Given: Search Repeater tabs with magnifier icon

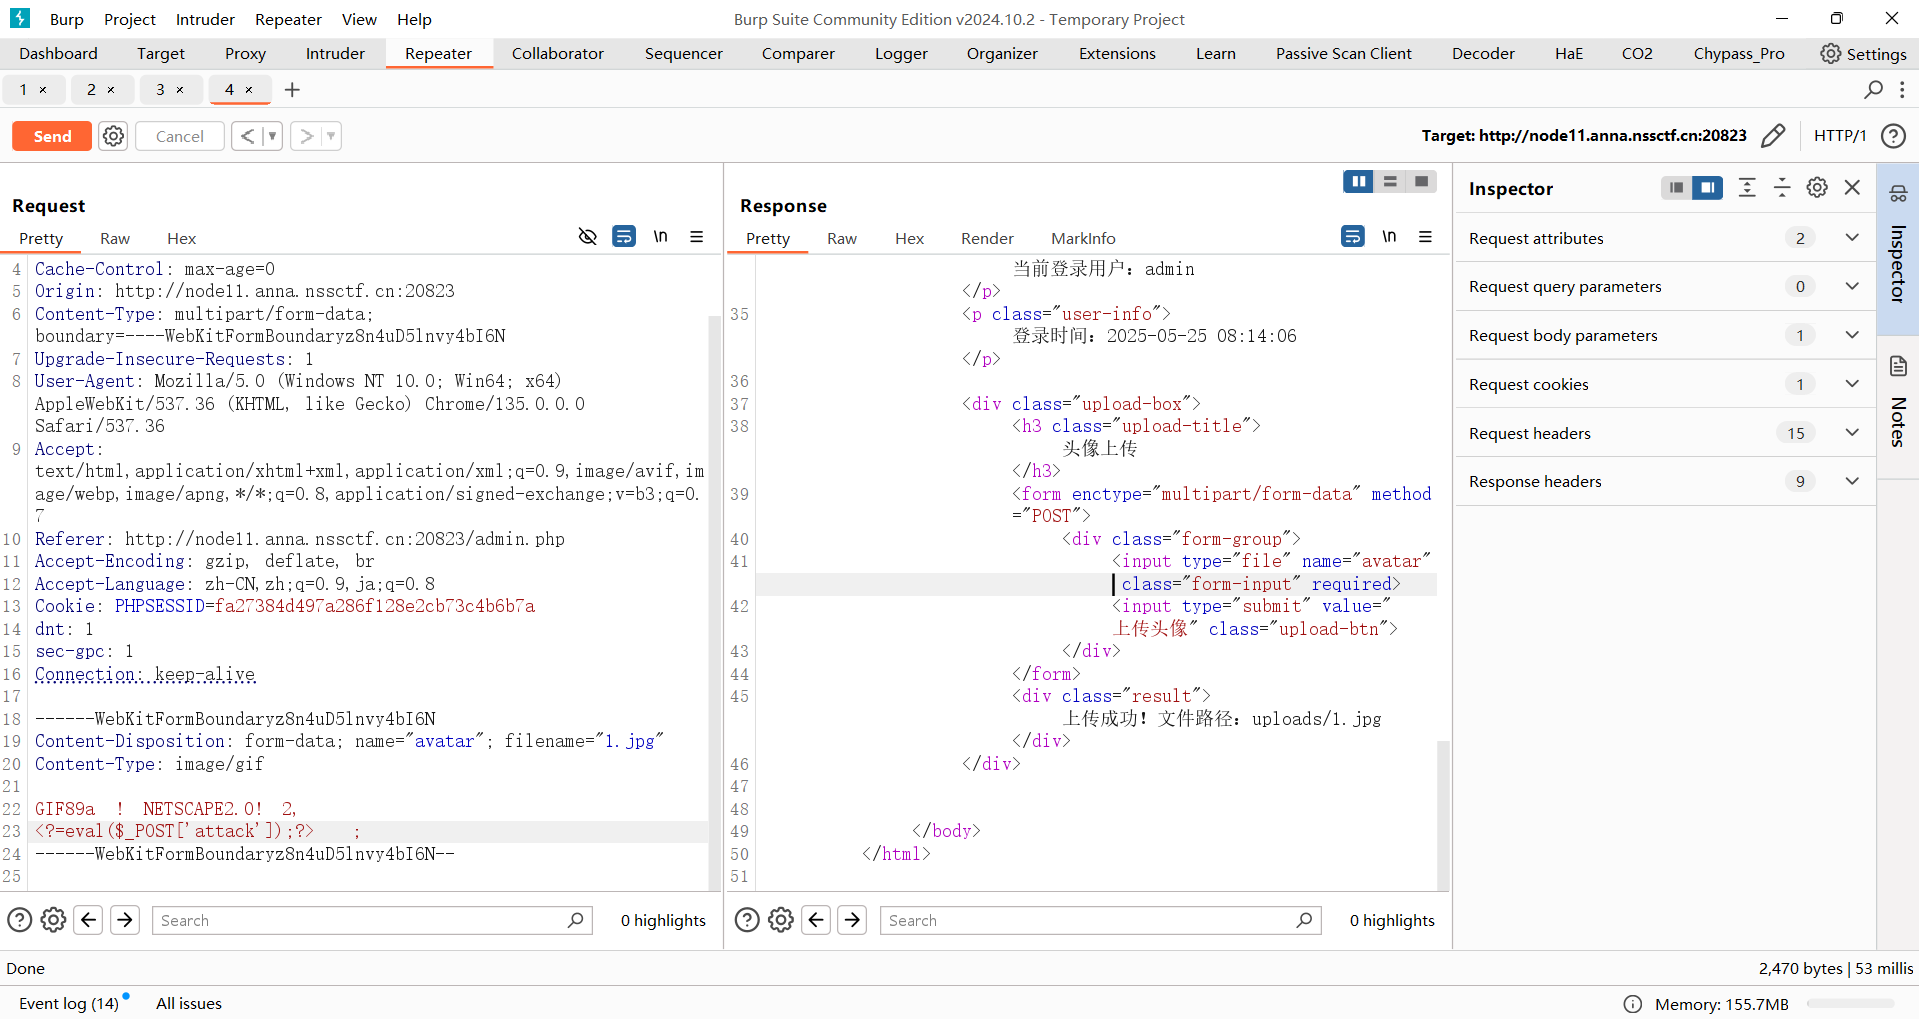Looking at the screenshot, I should click(x=1873, y=90).
